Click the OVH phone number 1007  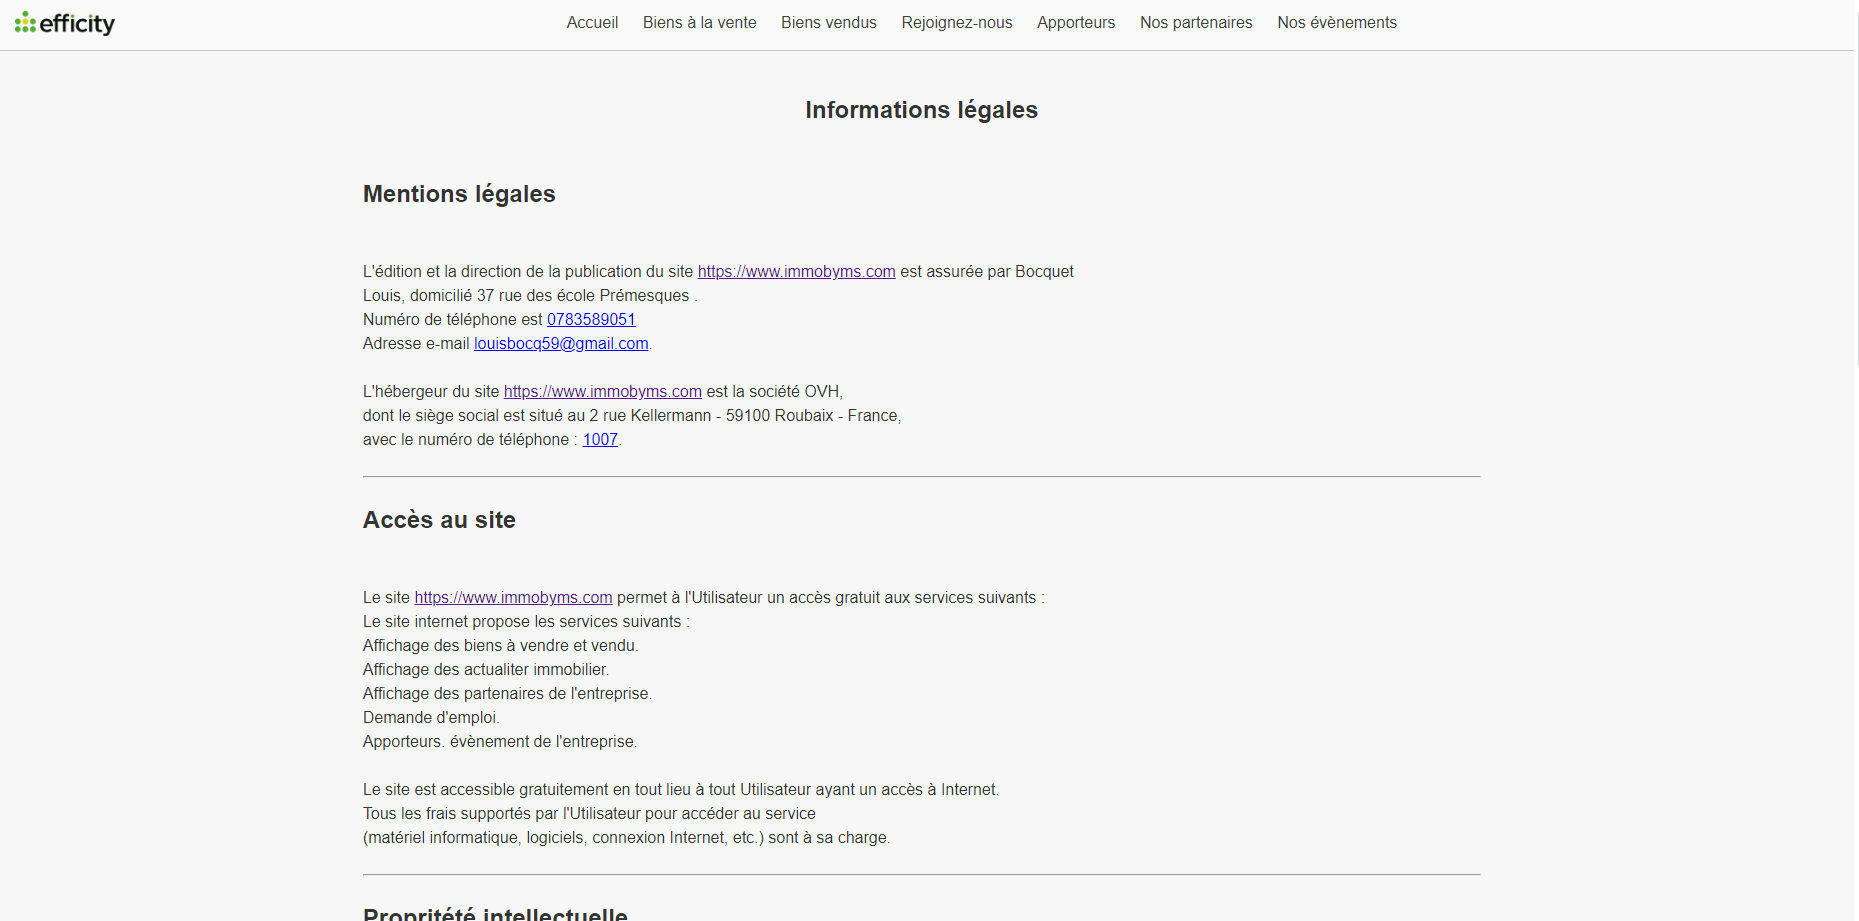coord(600,440)
